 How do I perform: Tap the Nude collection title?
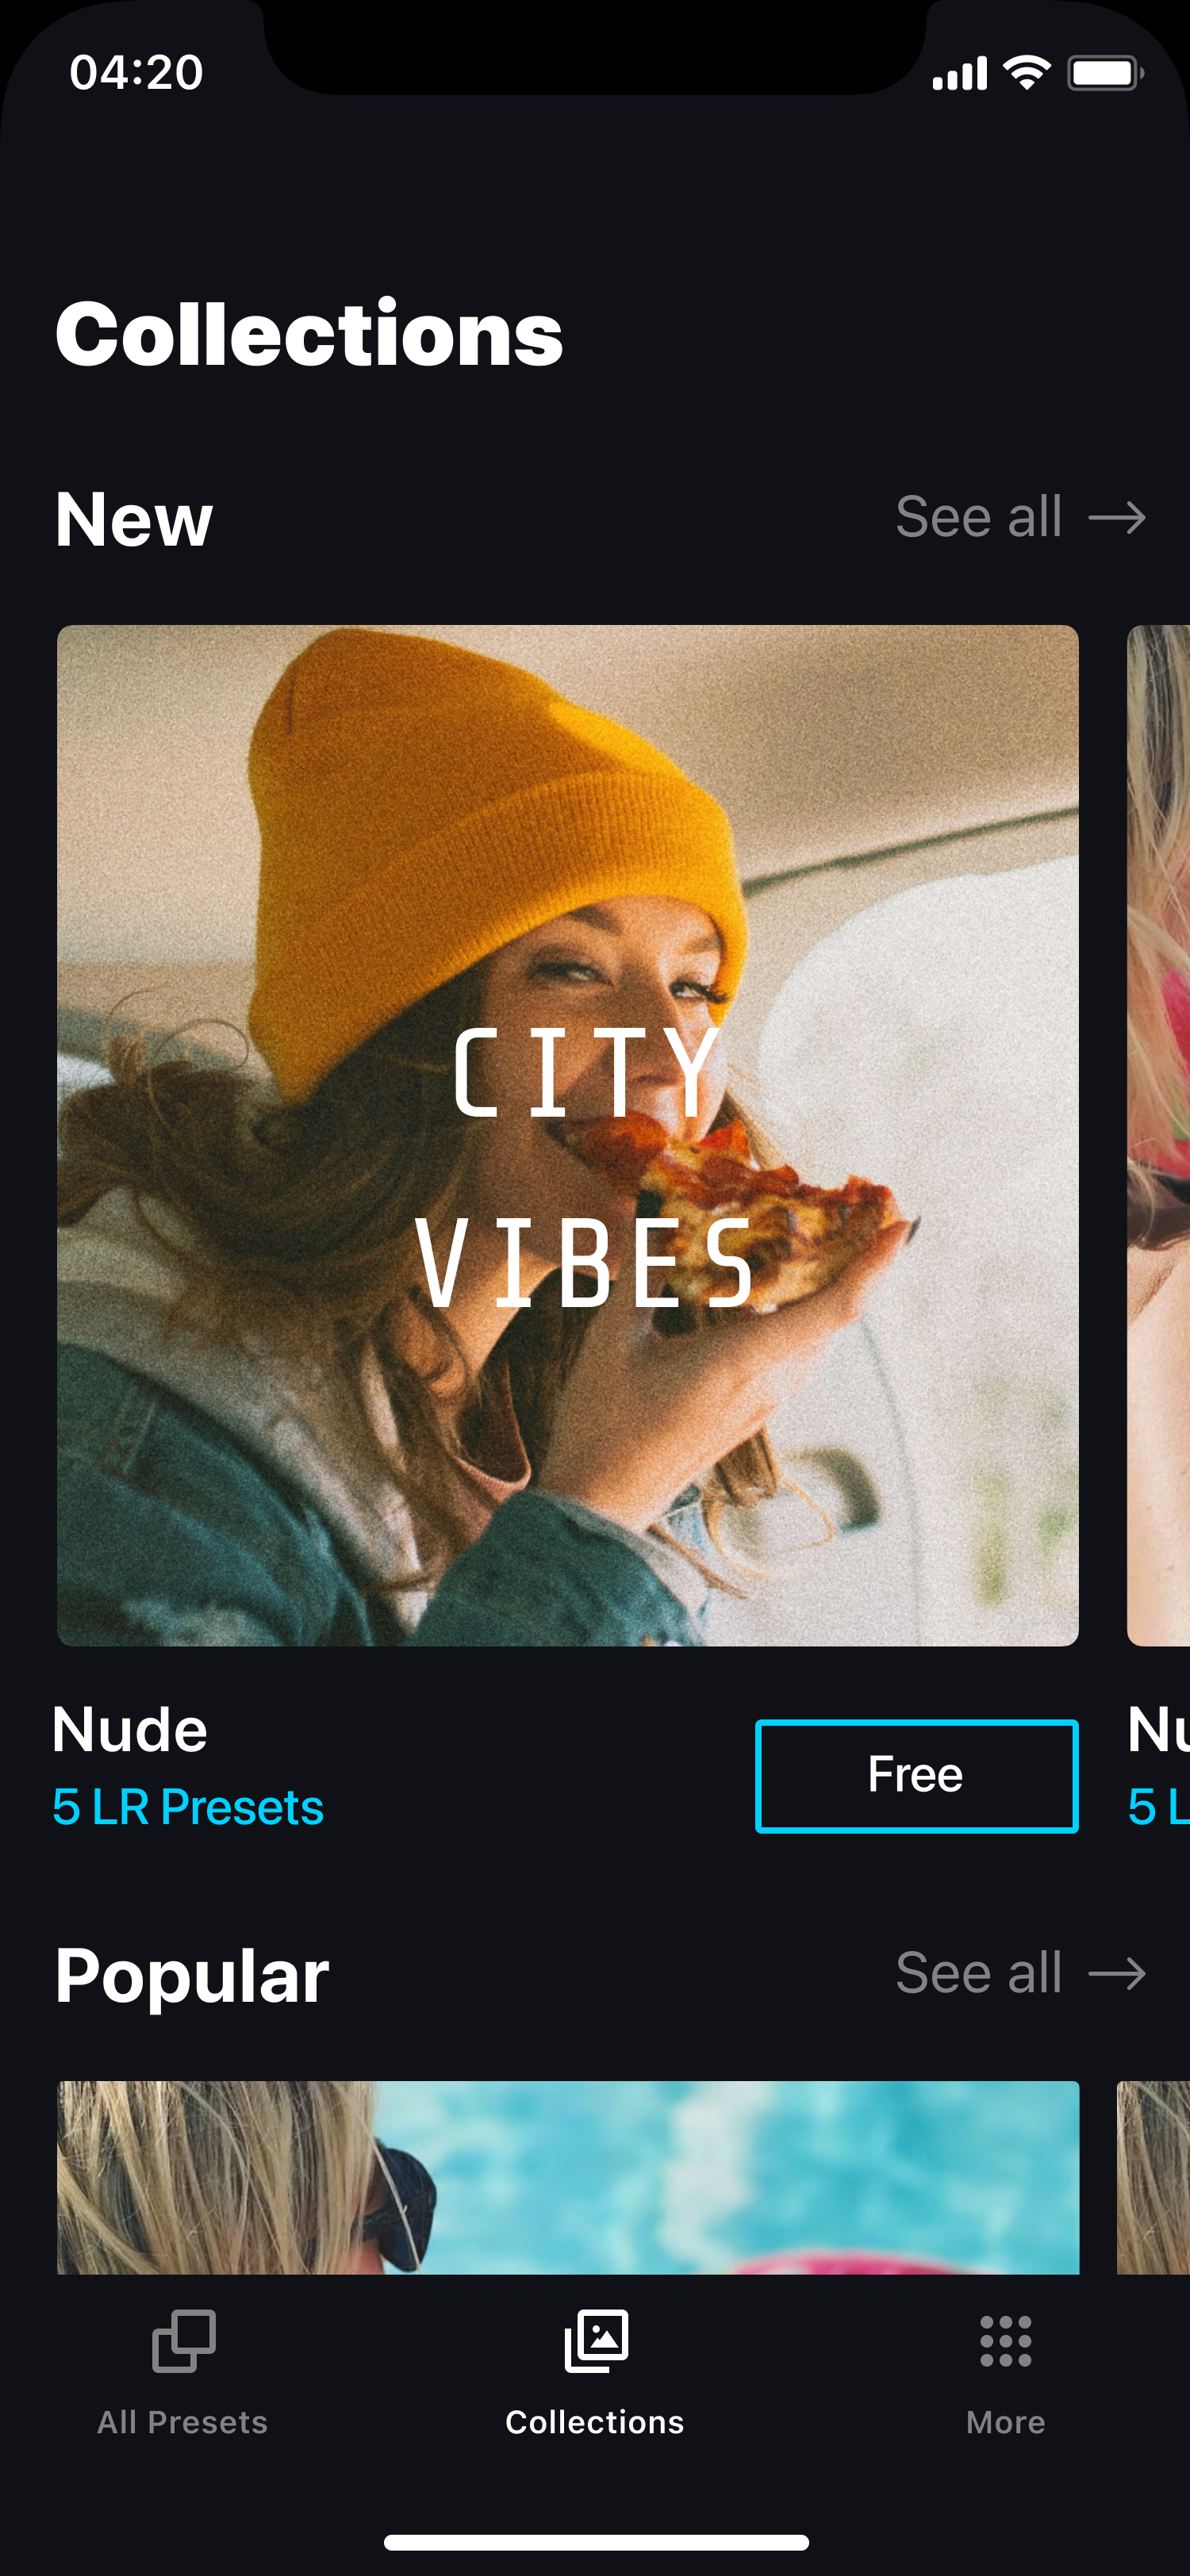click(130, 1730)
